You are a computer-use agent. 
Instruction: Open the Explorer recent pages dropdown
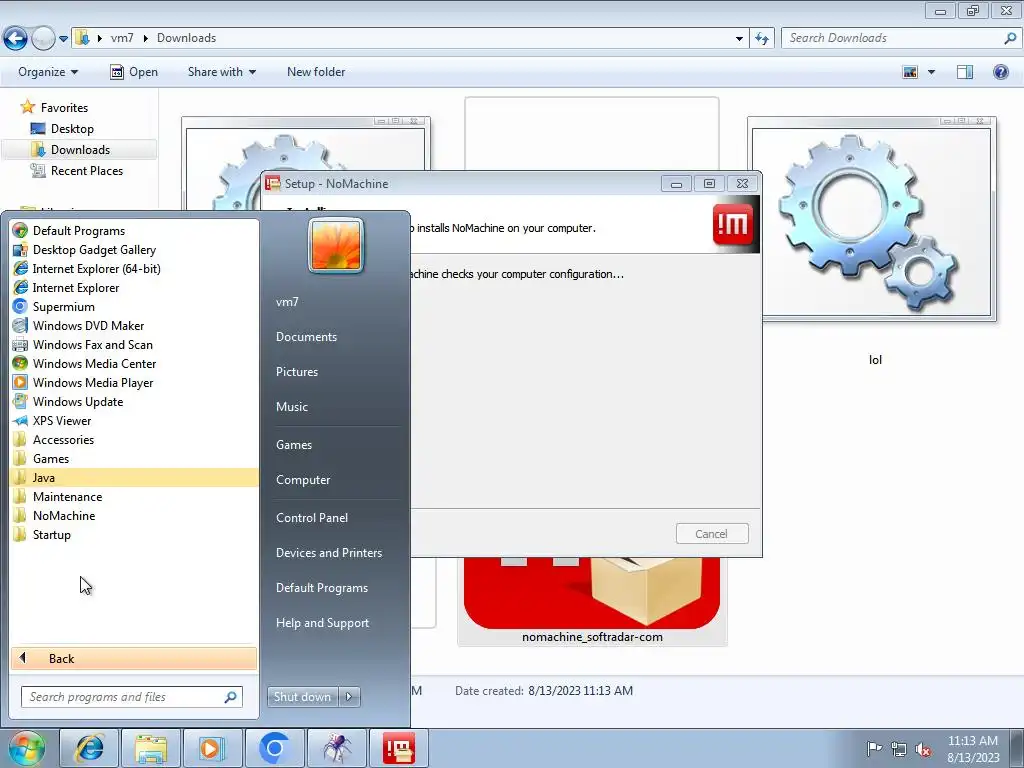point(63,39)
